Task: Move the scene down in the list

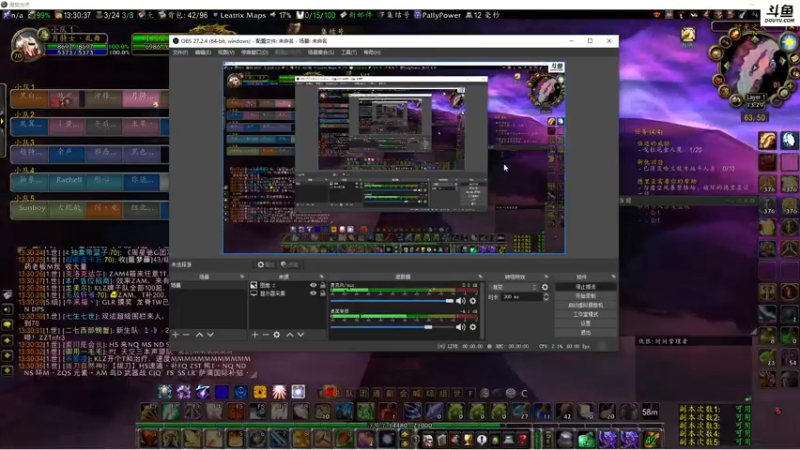Action: [x=210, y=335]
